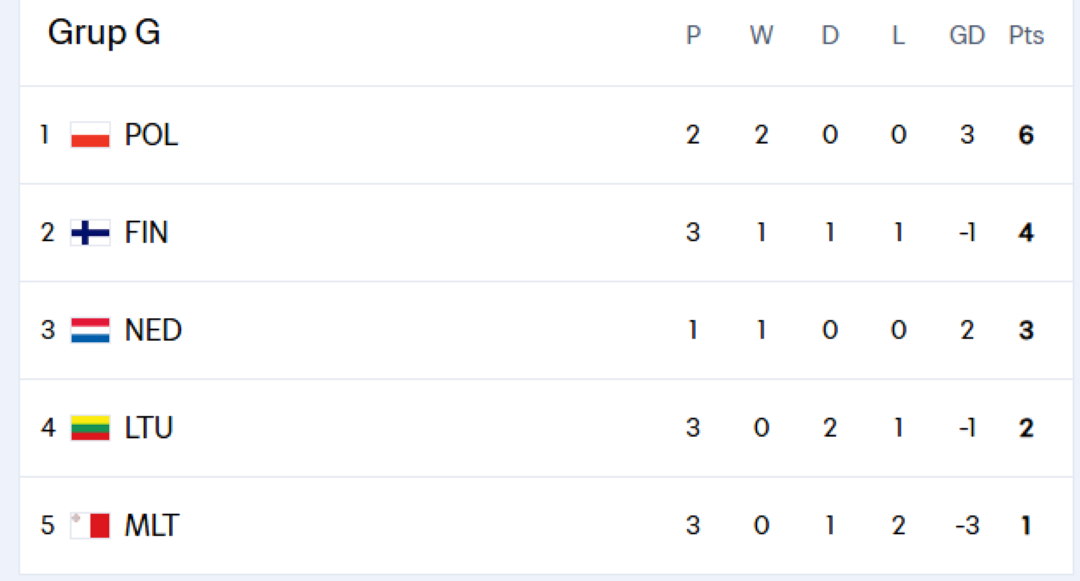This screenshot has width=1080, height=581.
Task: Open the MLT team link
Action: pos(152,526)
